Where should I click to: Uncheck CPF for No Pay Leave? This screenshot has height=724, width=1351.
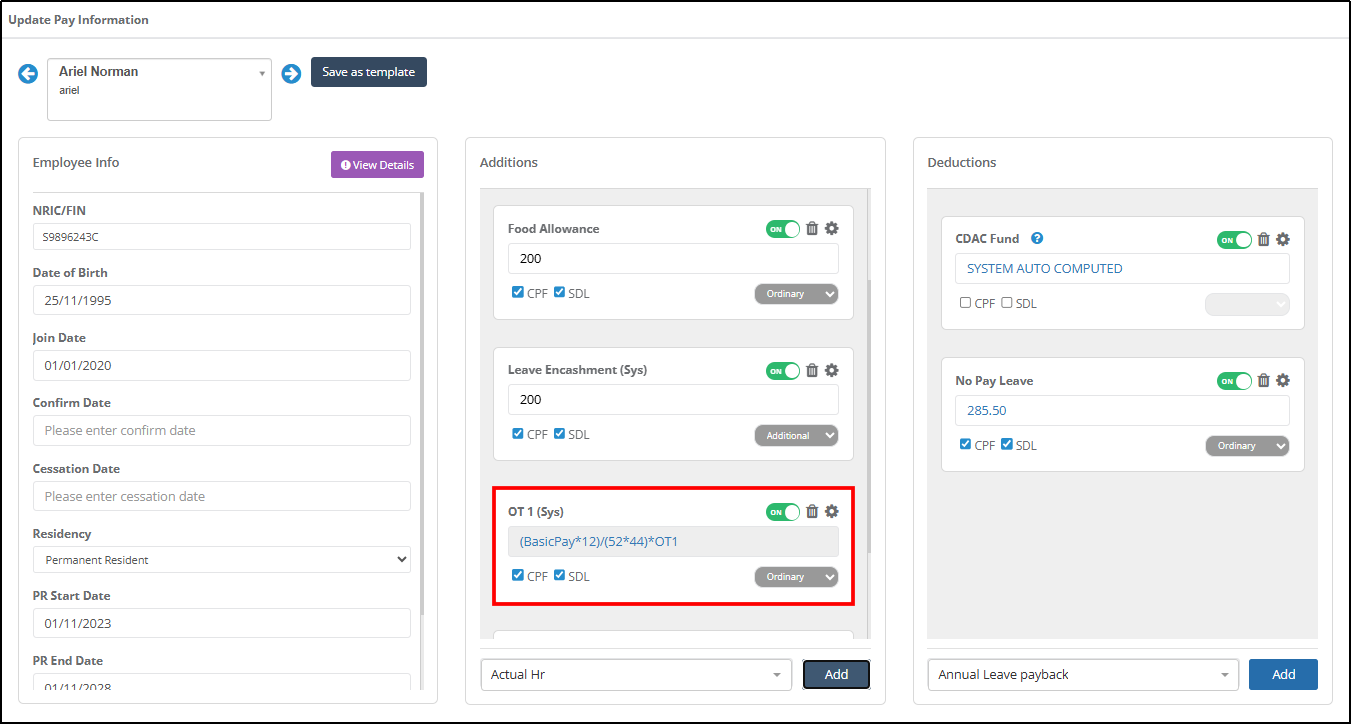pos(965,444)
